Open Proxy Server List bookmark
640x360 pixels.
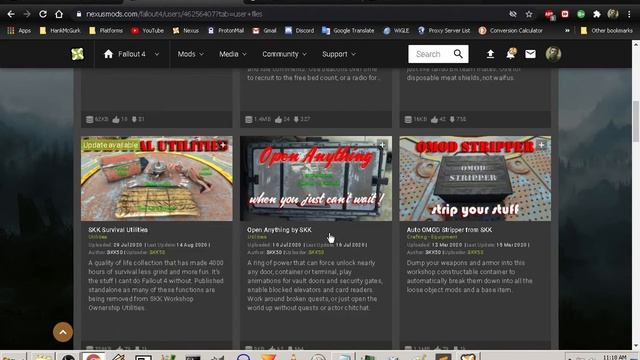point(444,31)
